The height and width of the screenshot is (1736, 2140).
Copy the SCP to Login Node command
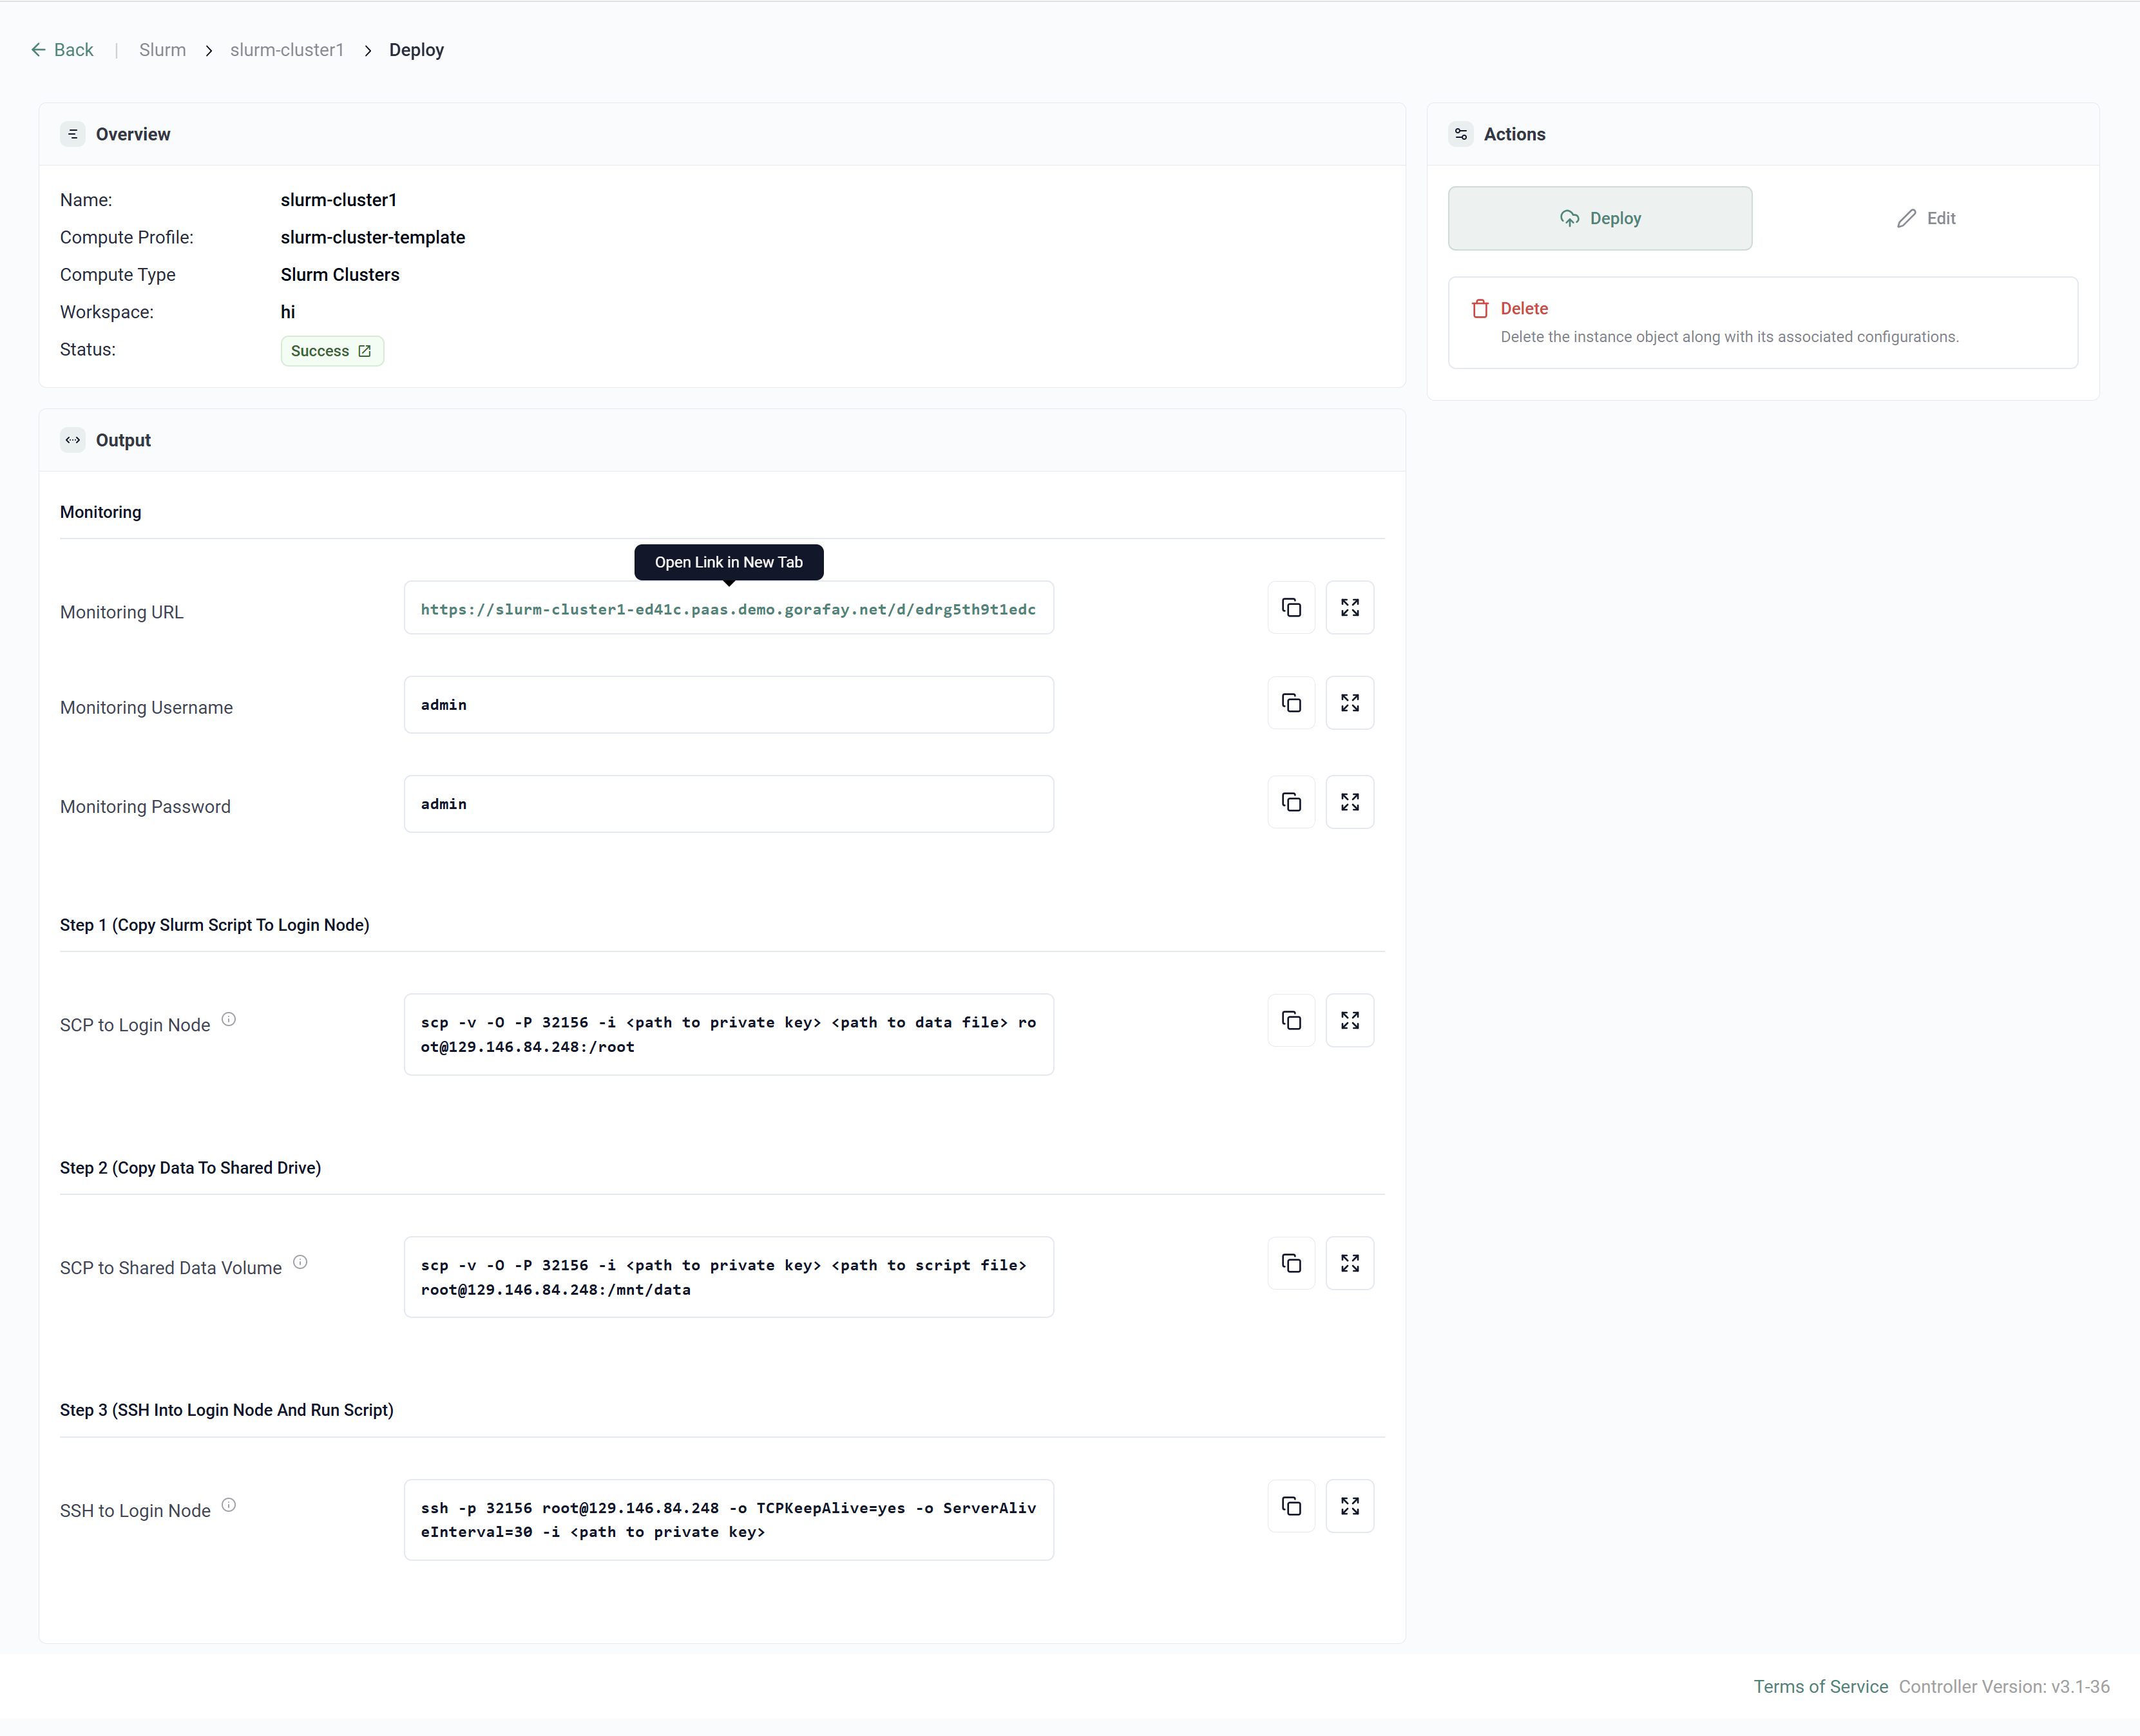tap(1291, 1020)
